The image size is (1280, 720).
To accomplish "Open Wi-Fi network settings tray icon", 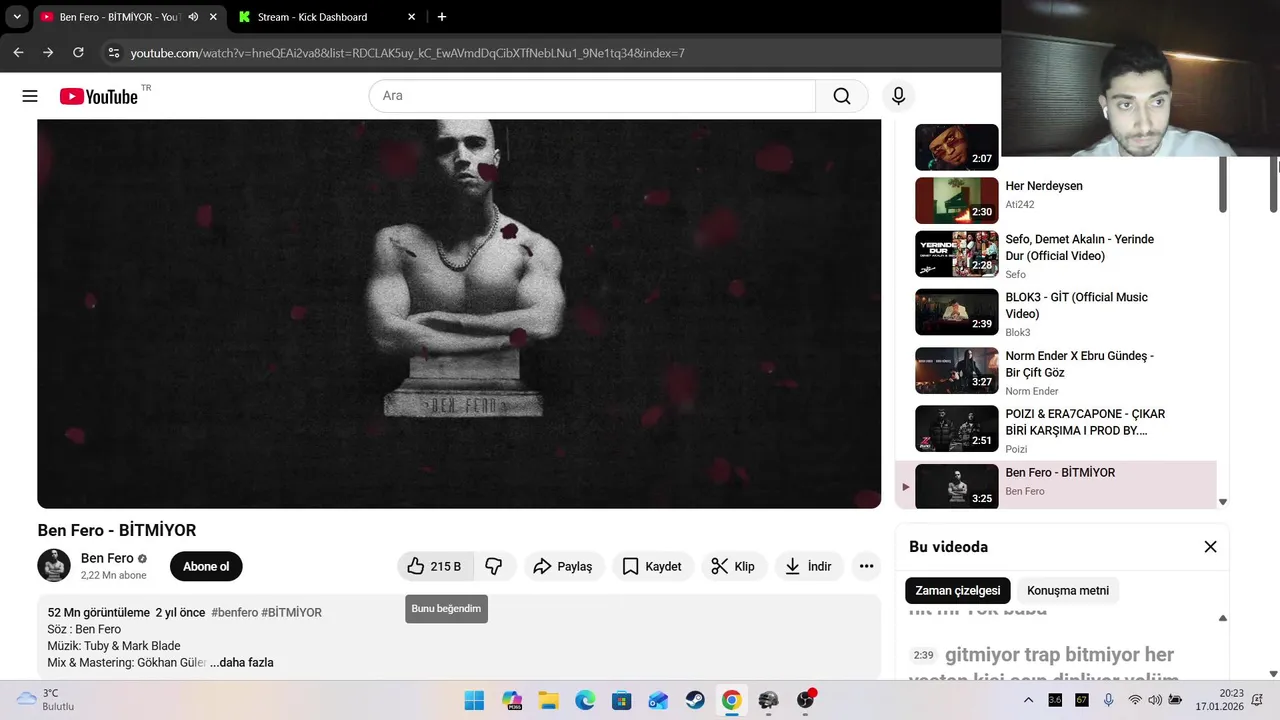I will 1134,700.
